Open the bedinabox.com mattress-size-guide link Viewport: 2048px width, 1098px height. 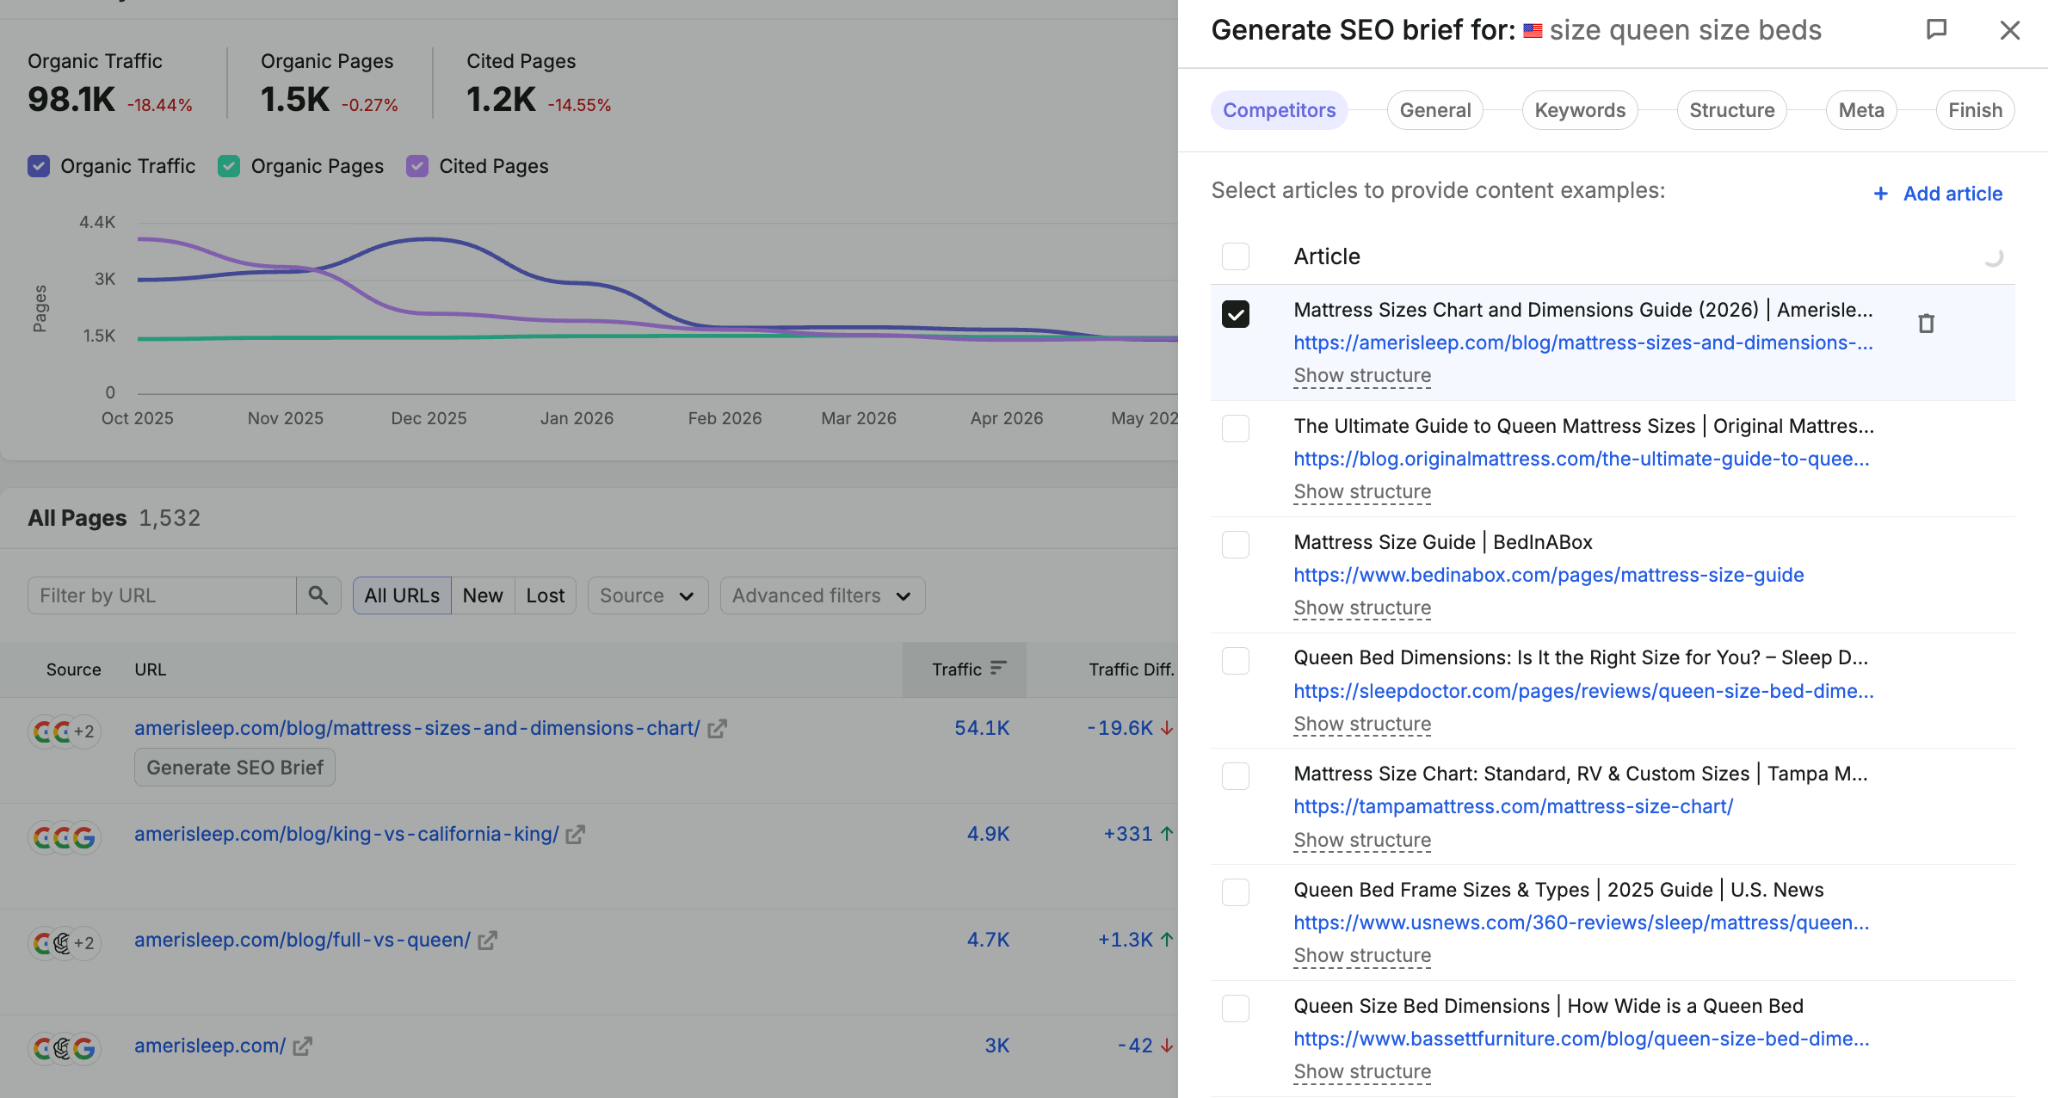pos(1549,574)
